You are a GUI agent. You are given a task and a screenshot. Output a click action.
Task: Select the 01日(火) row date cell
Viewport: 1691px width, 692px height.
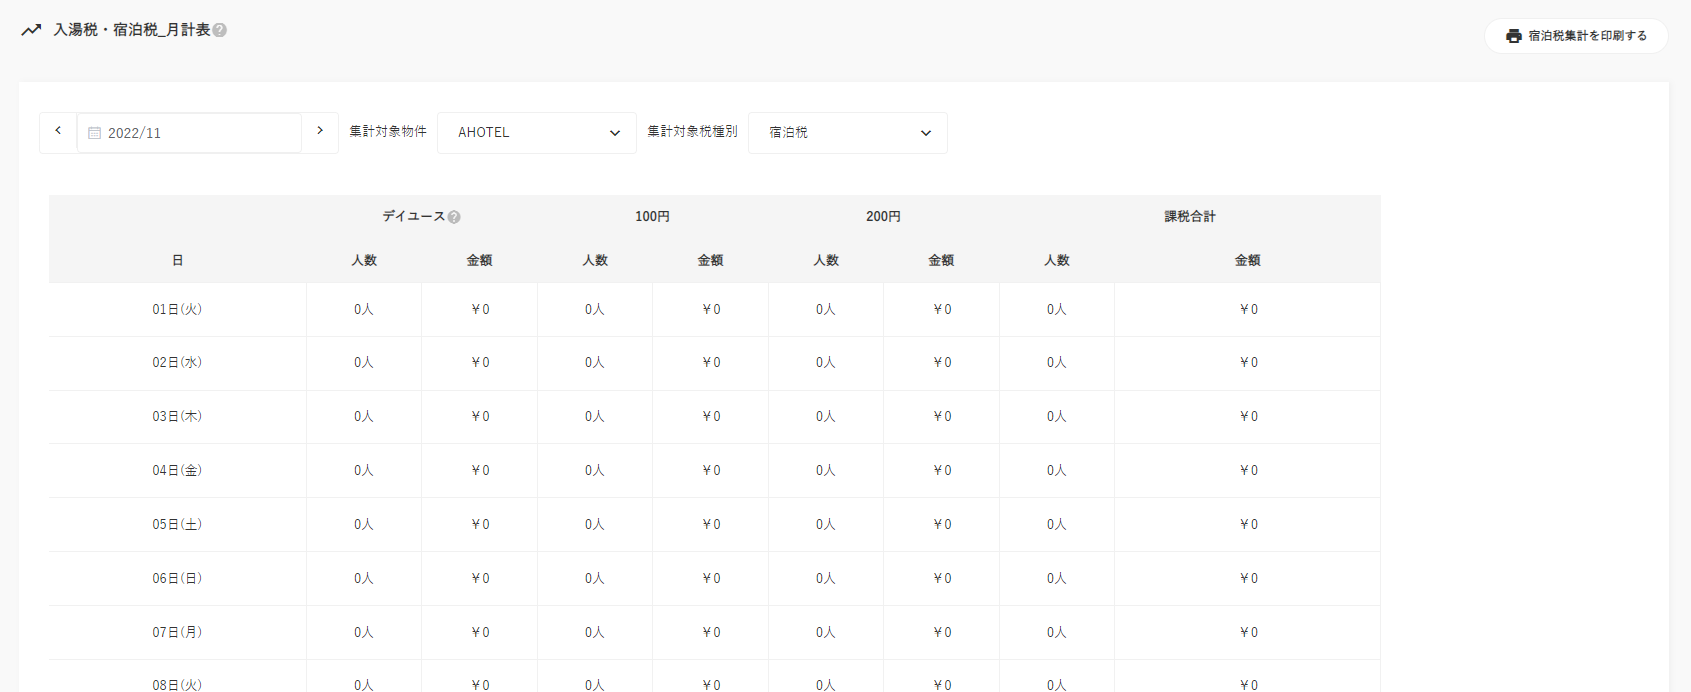pyautogui.click(x=177, y=310)
